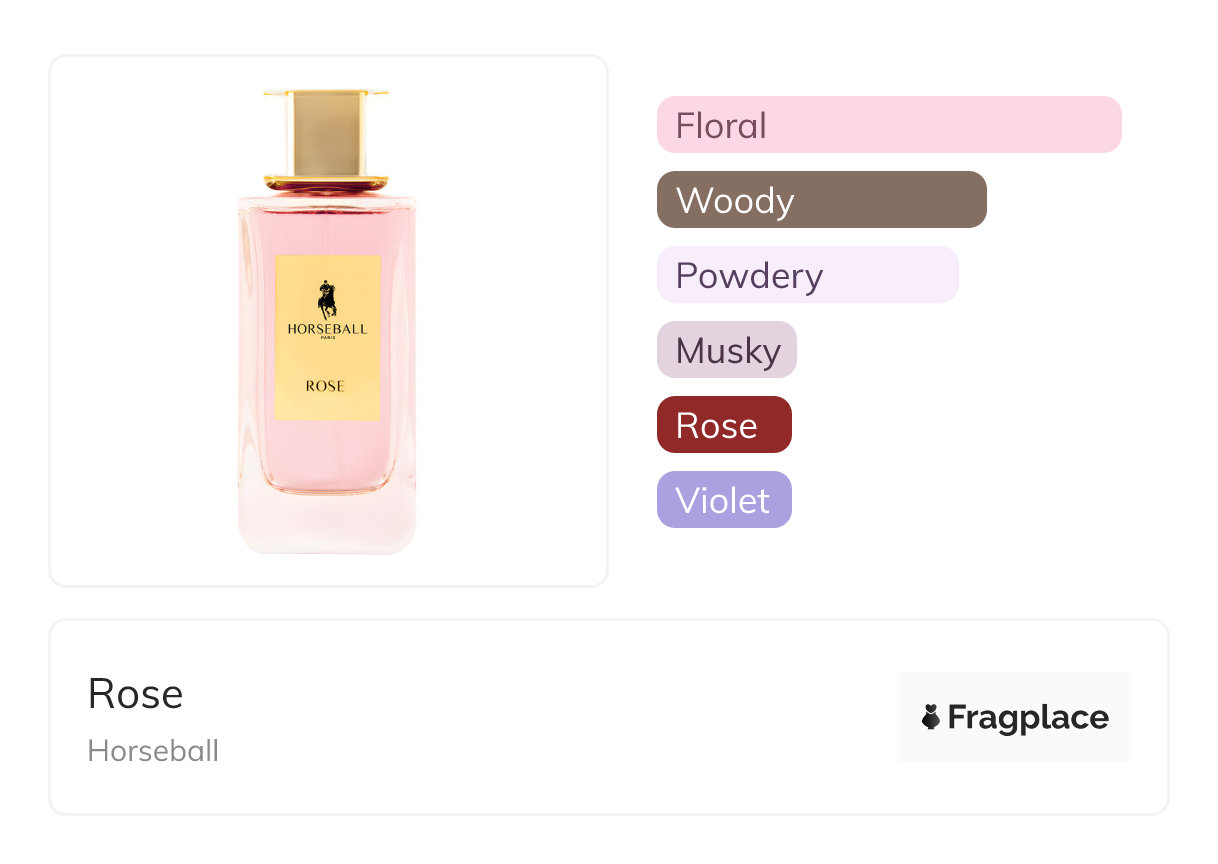The height and width of the screenshot is (864, 1218).
Task: Click the empty area in the name card
Action: coord(550,720)
